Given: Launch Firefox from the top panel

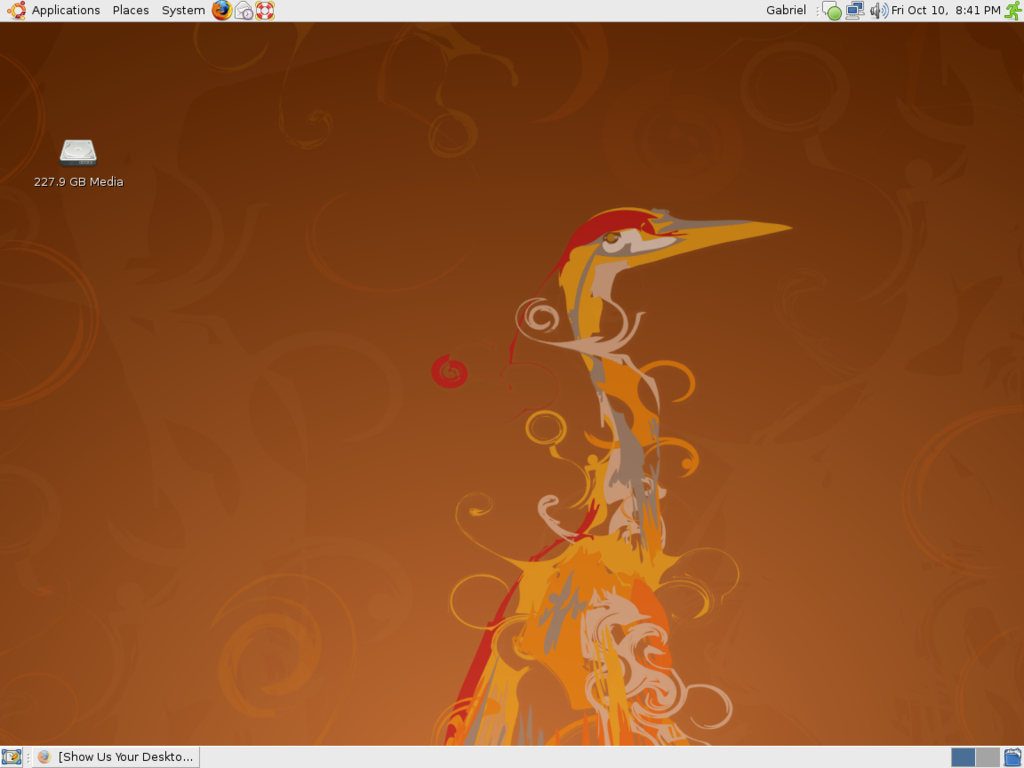Looking at the screenshot, I should [222, 10].
